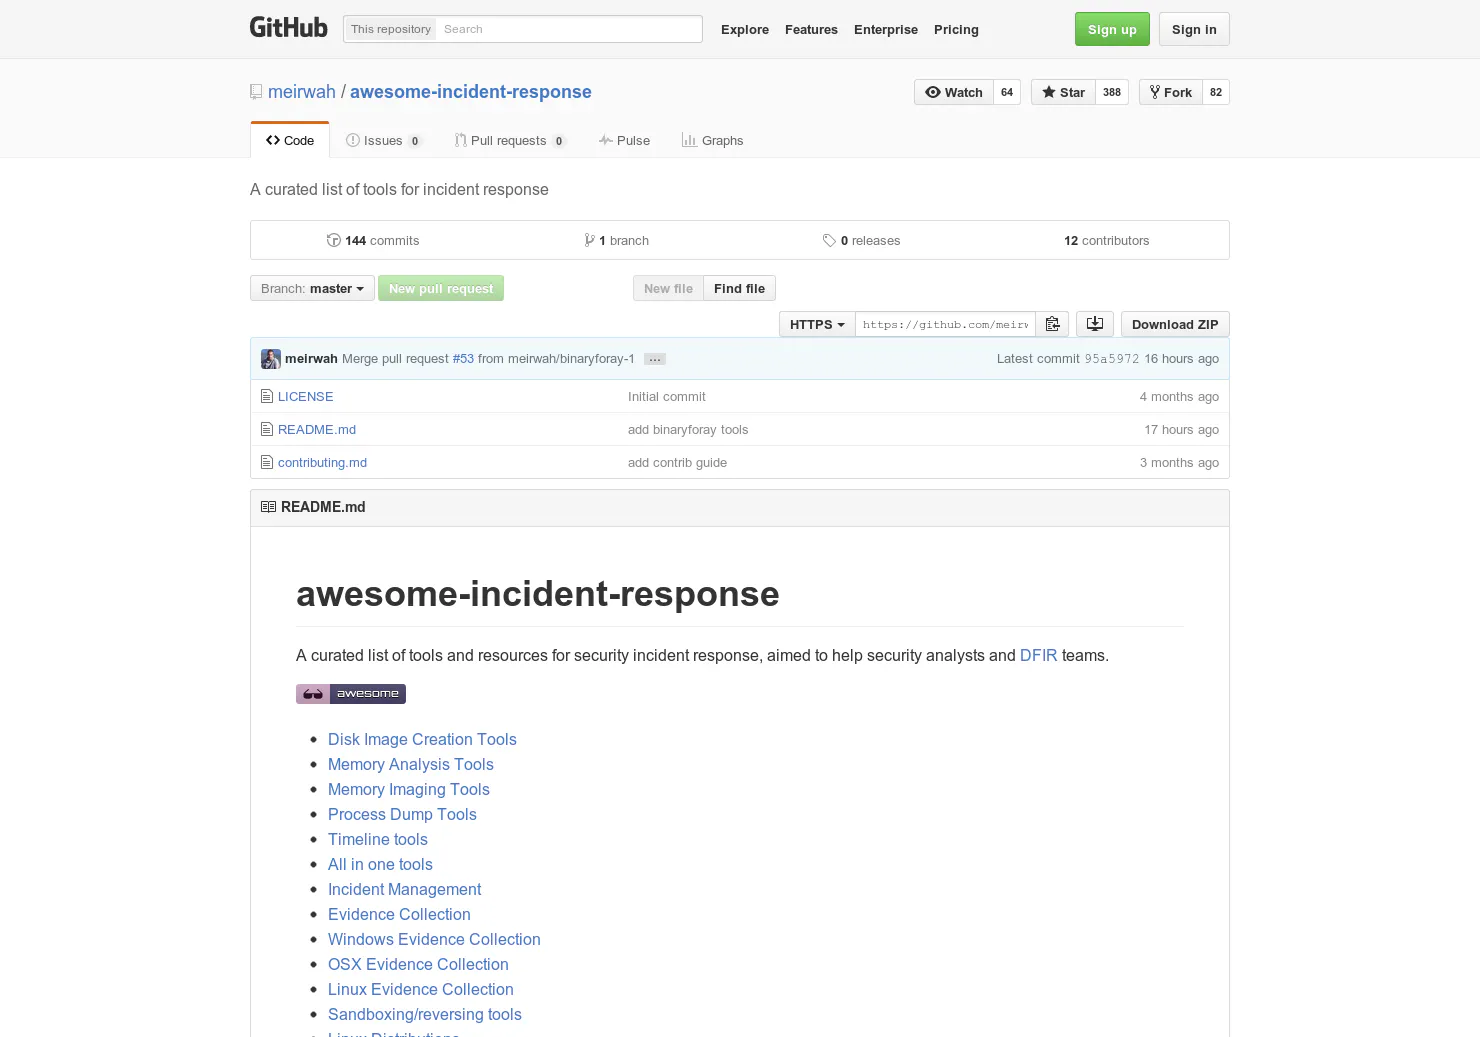Image resolution: width=1480 pixels, height=1037 pixels.
Task: Click the green Sign up button
Action: [x=1112, y=29]
